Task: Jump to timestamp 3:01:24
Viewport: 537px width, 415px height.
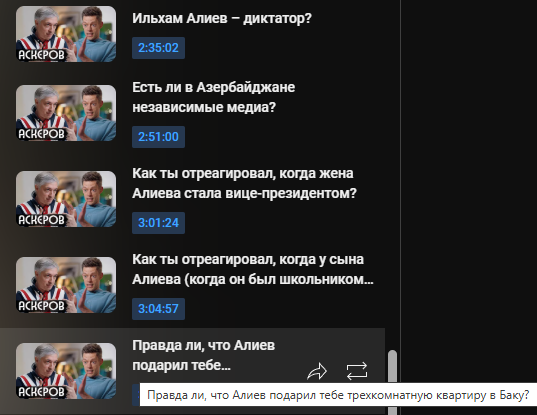Action: tap(159, 223)
